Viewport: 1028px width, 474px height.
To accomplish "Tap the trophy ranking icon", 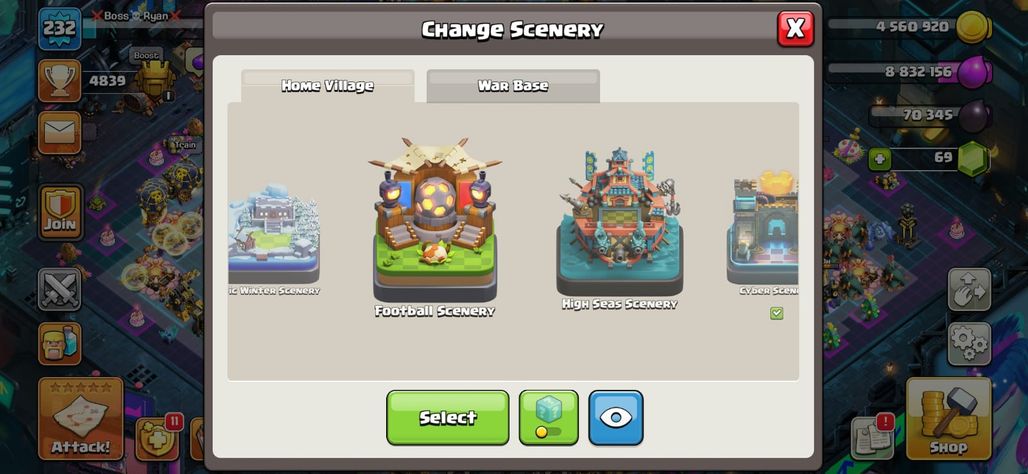I will tap(60, 81).
